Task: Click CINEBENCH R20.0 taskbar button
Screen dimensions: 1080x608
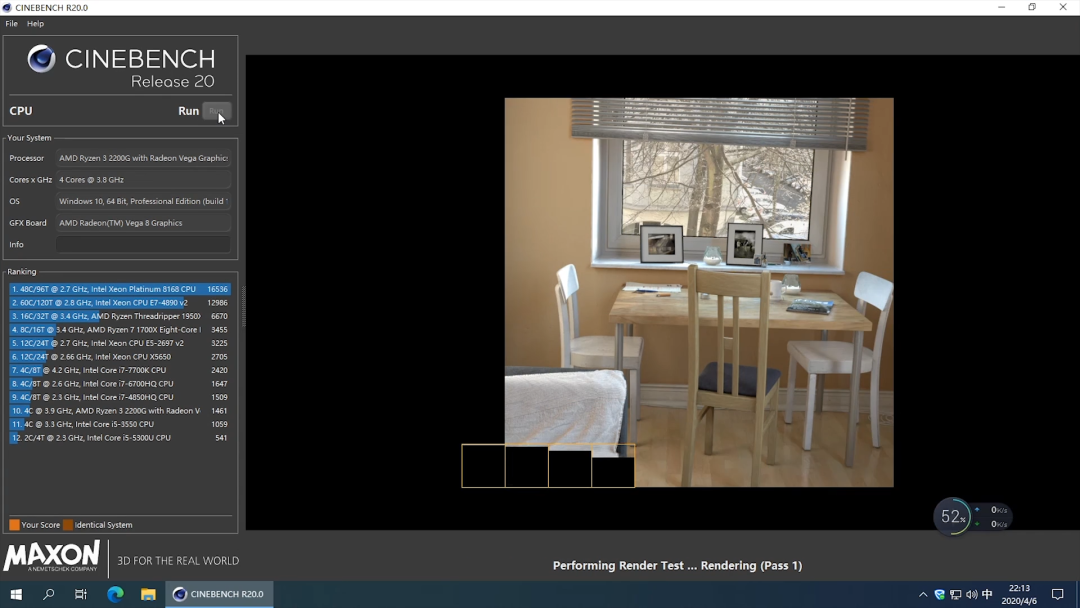Action: coord(219,594)
